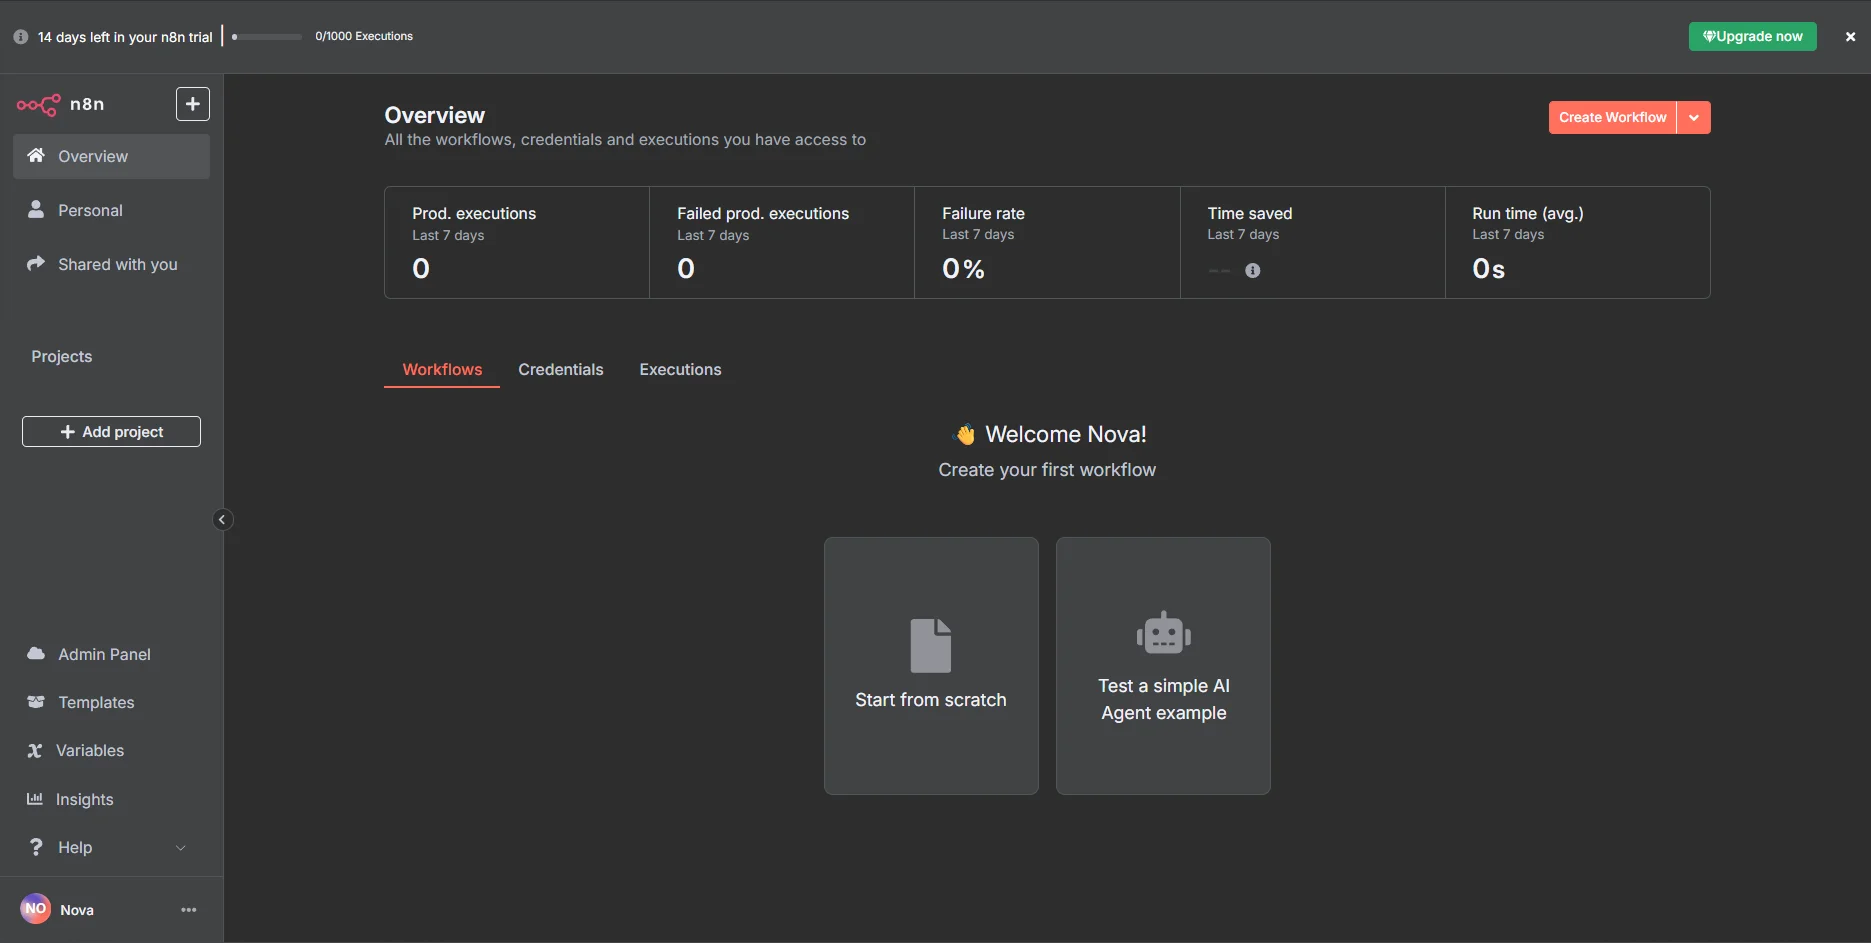Click the '14 days left in your n8n trial' text

point(125,37)
